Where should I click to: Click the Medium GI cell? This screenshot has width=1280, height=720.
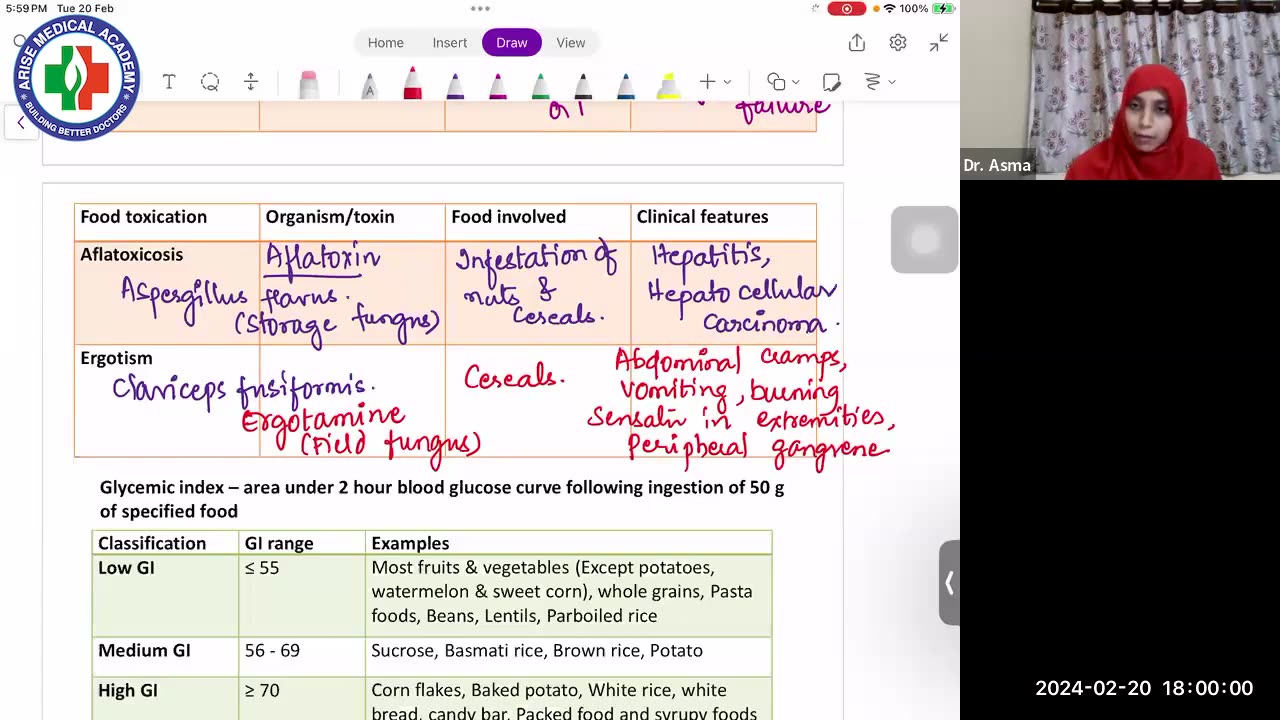point(165,656)
